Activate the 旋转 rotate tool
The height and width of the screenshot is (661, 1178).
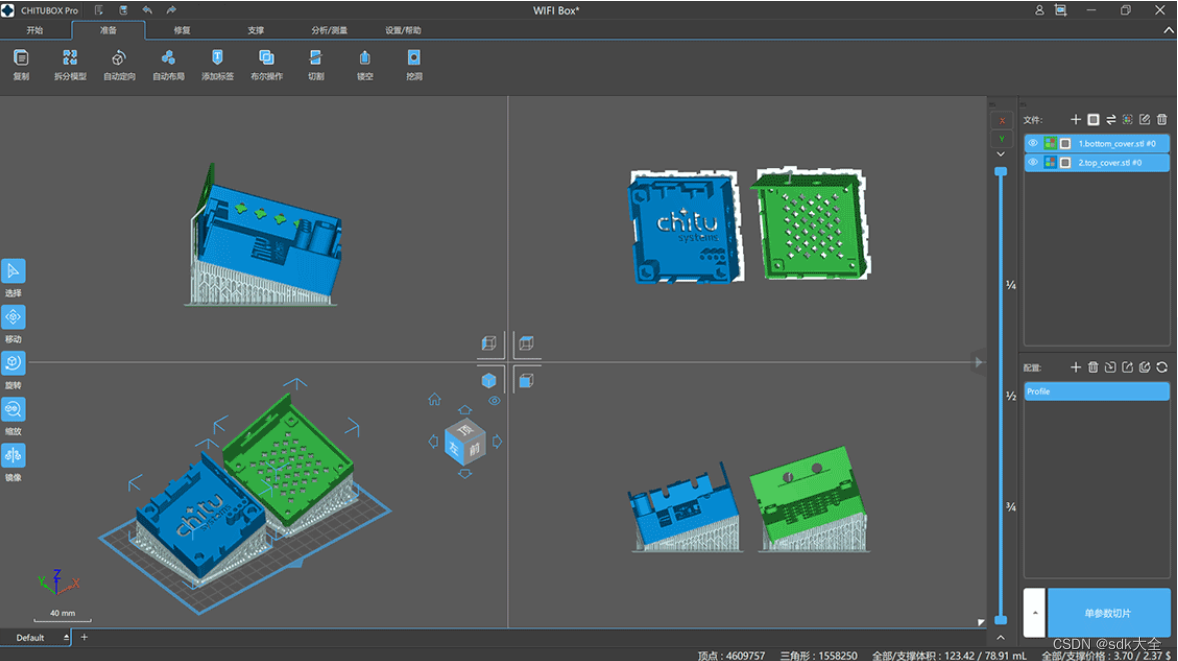click(13, 364)
